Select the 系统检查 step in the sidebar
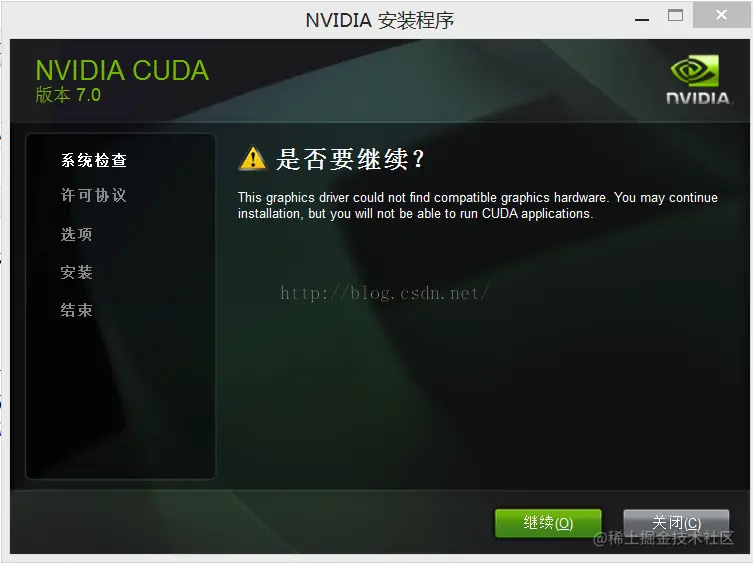 pyautogui.click(x=94, y=160)
